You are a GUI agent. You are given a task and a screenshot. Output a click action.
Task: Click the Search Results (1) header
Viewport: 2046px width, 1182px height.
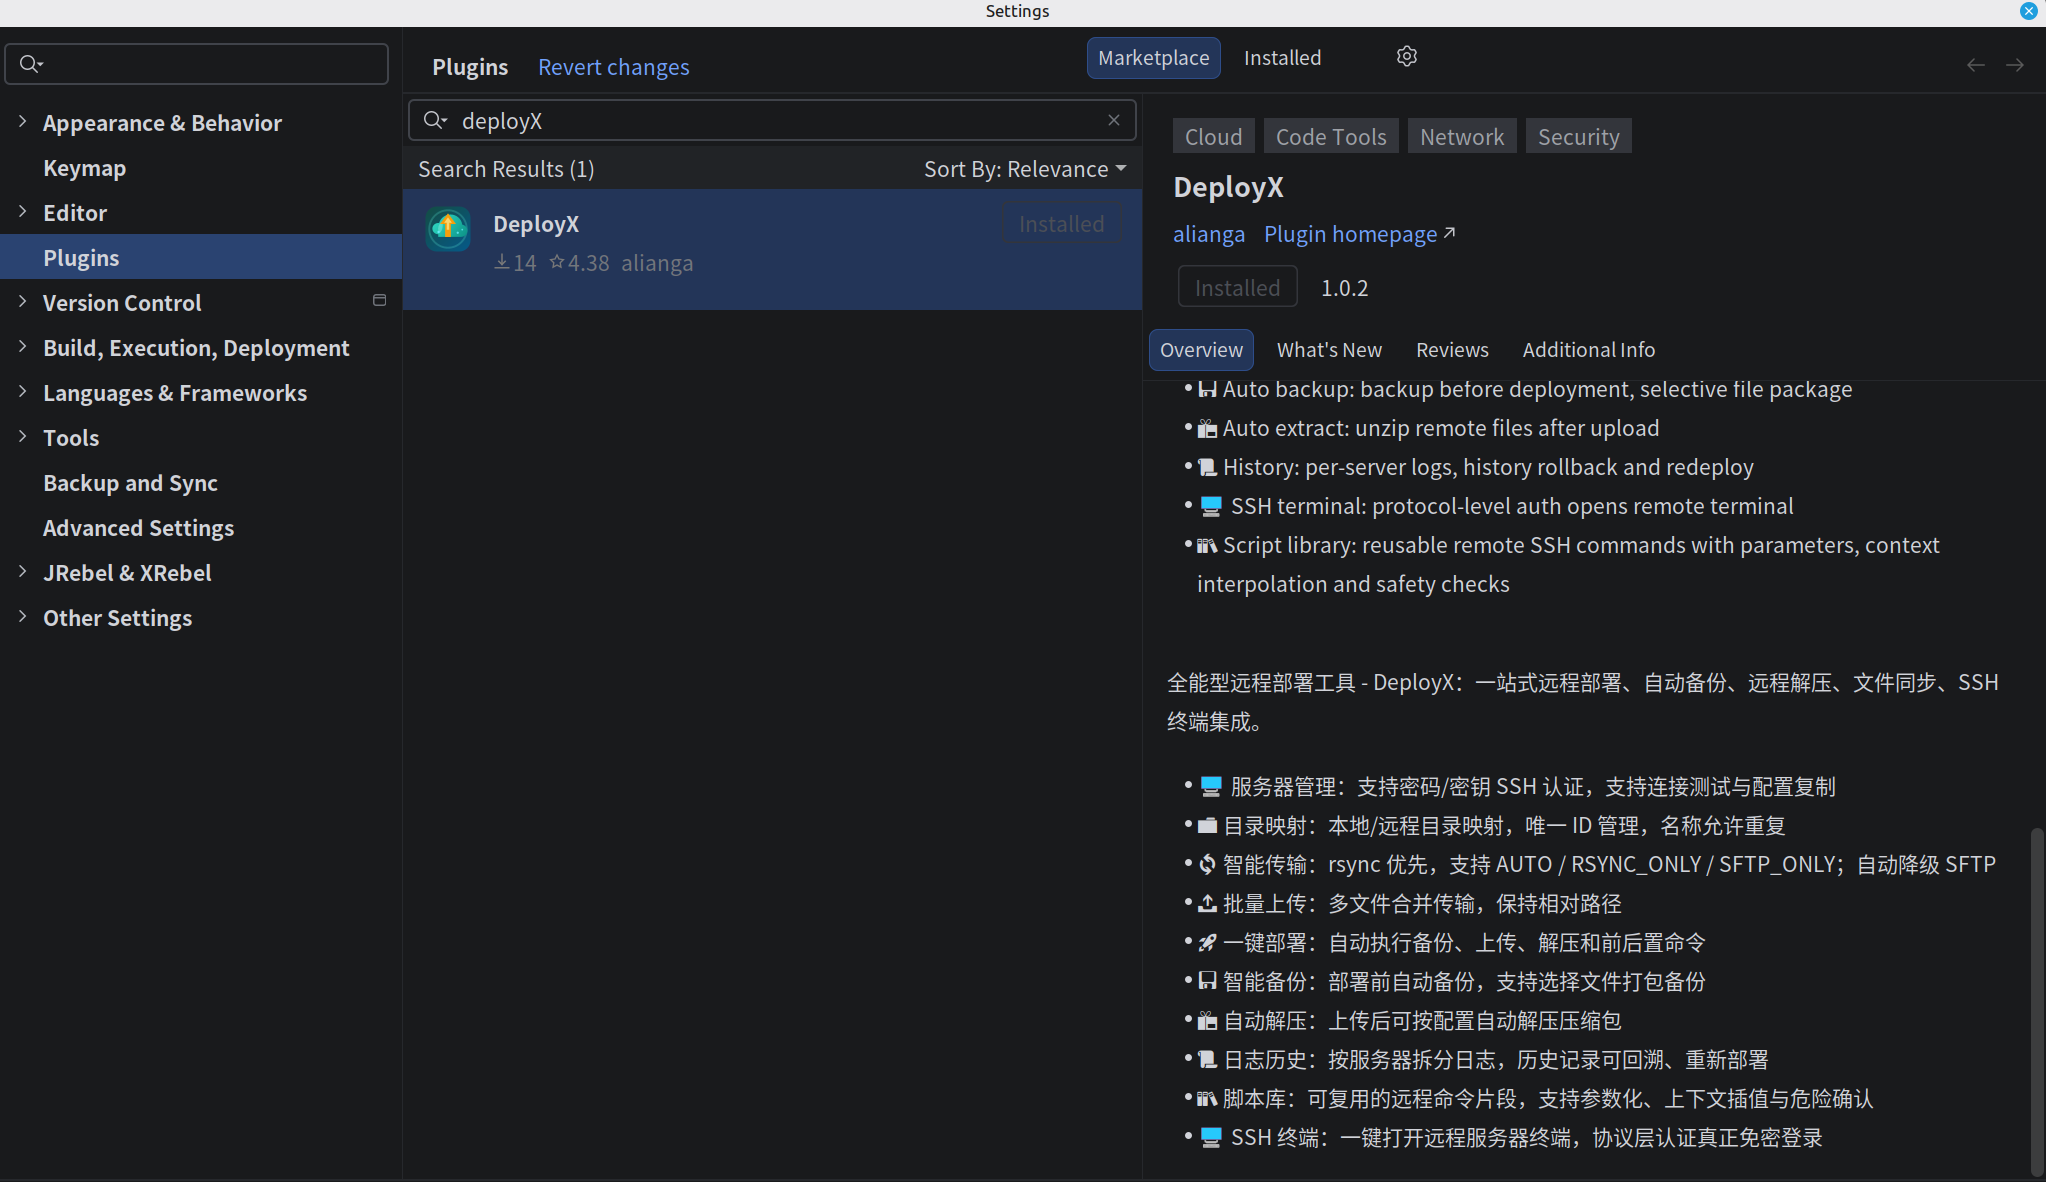[x=506, y=169]
